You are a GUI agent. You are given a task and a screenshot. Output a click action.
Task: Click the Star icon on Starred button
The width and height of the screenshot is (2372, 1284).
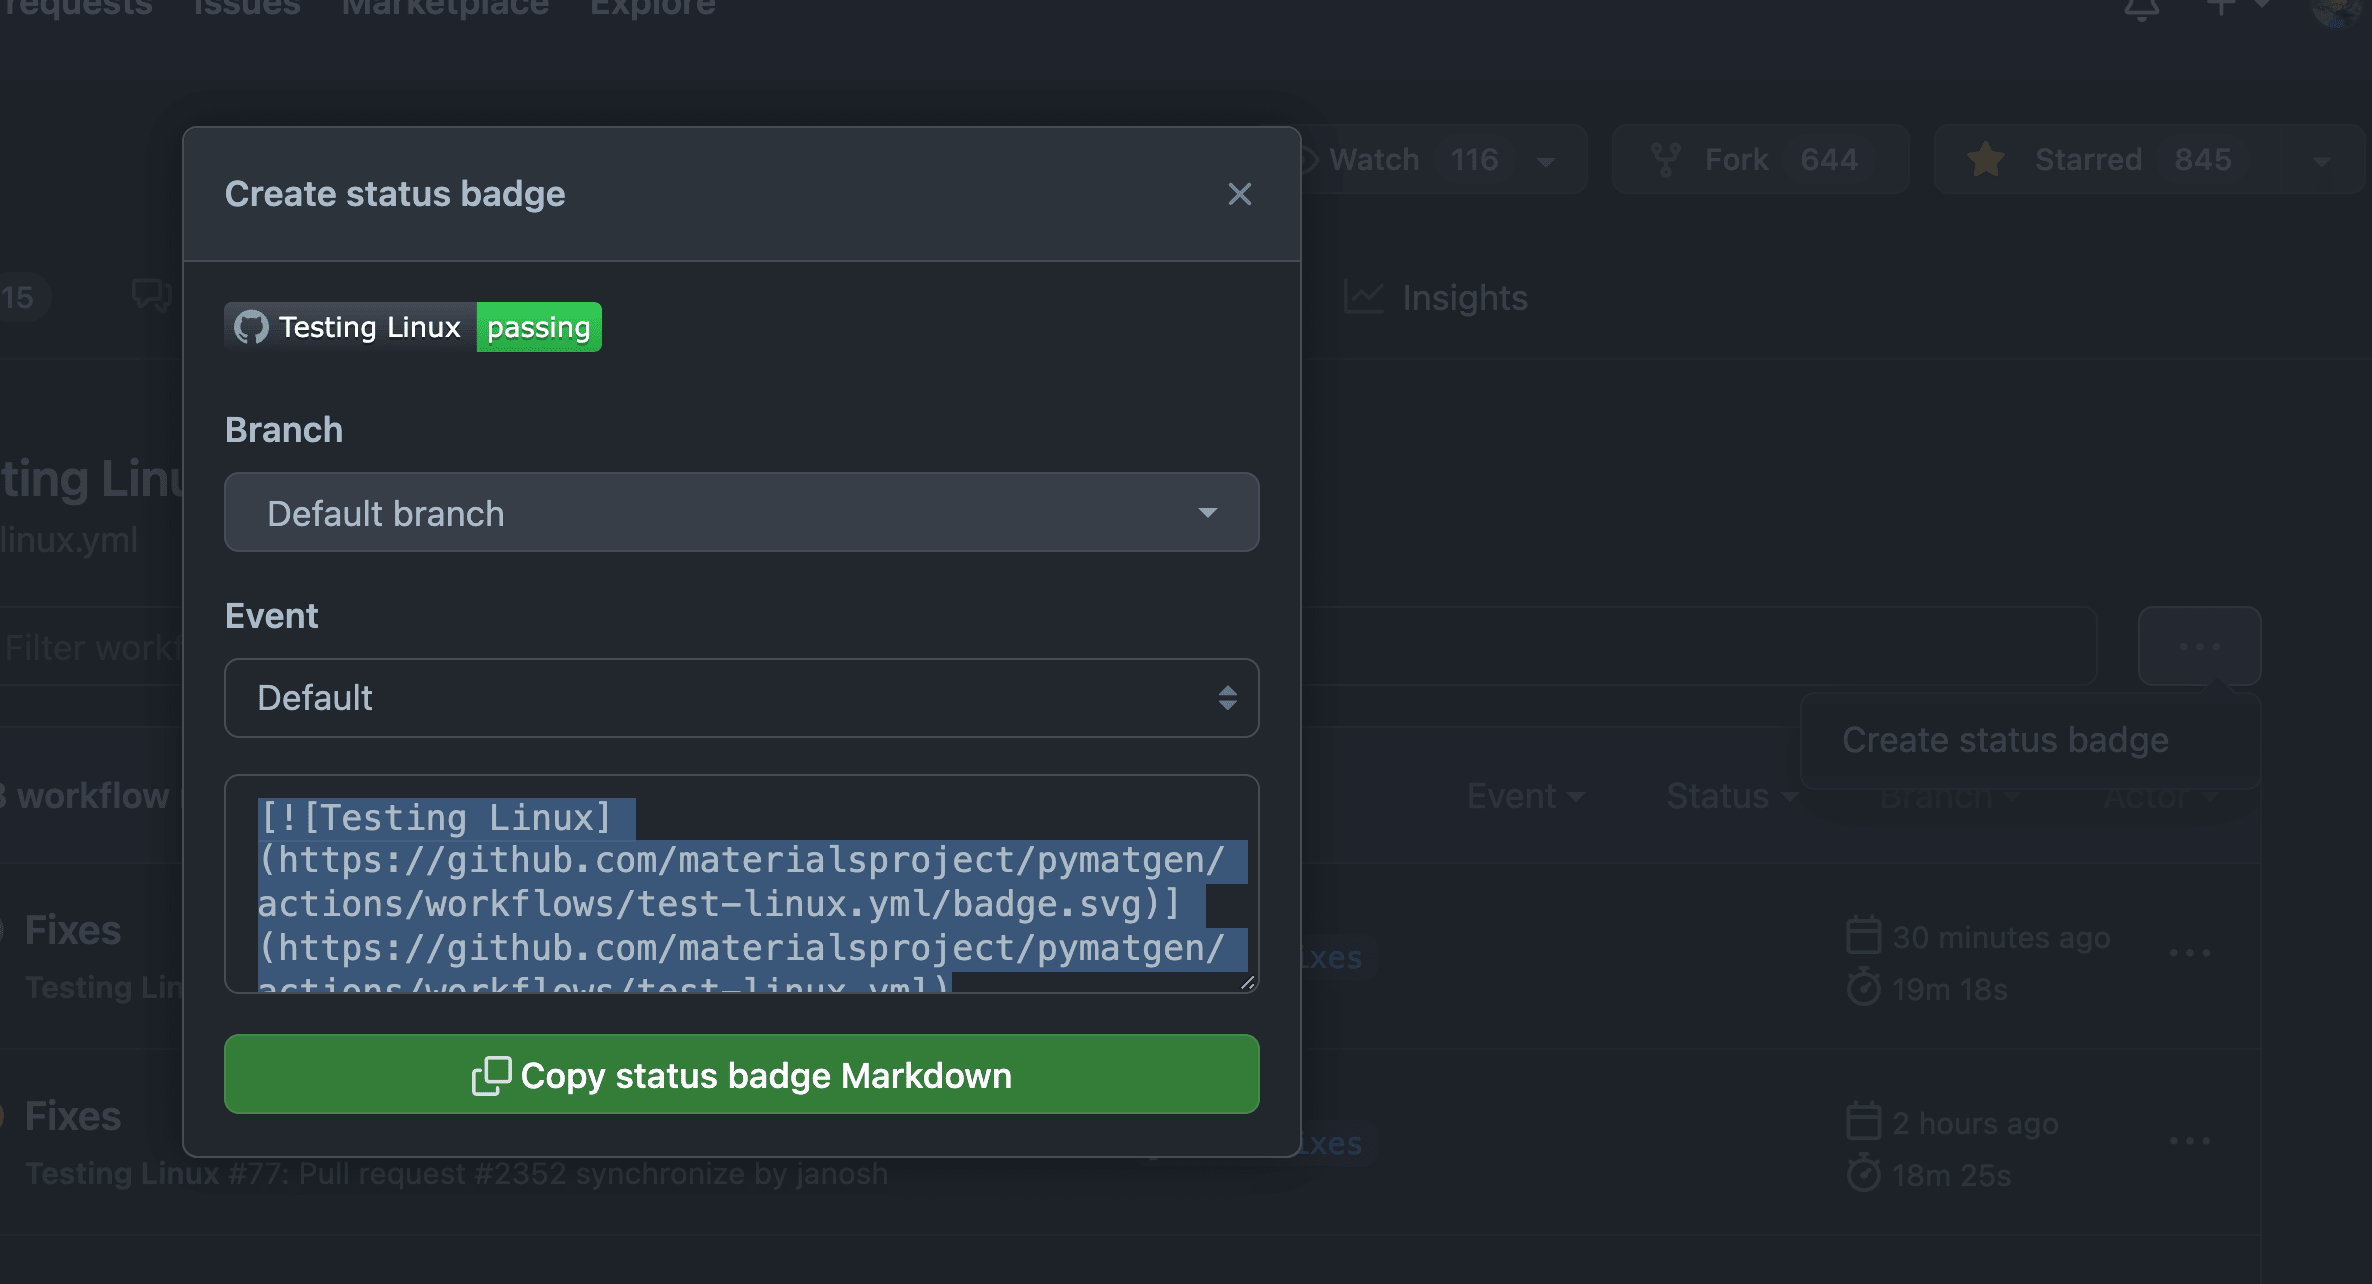coord(1986,160)
